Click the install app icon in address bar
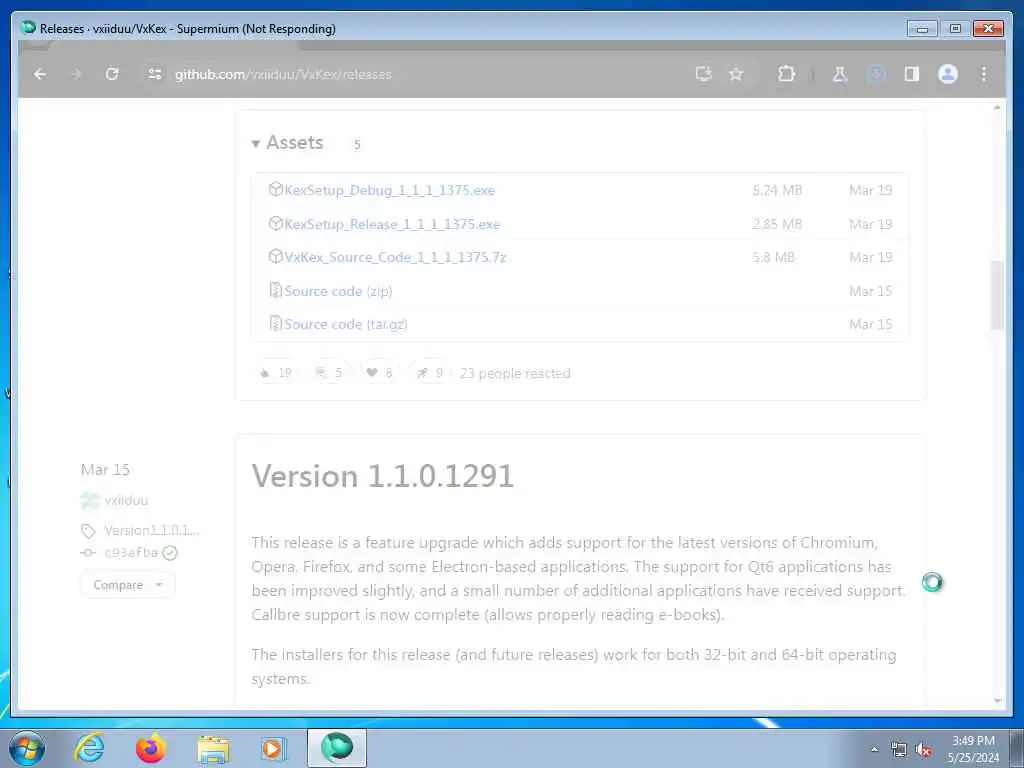 [703, 74]
